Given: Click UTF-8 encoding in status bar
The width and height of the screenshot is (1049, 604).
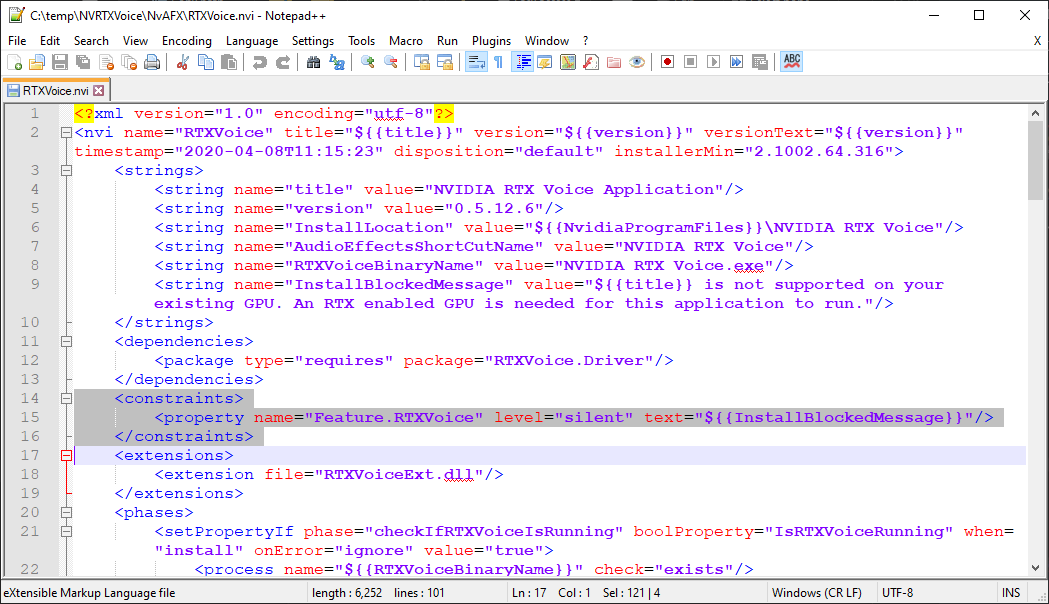Looking at the screenshot, I should click(897, 593).
